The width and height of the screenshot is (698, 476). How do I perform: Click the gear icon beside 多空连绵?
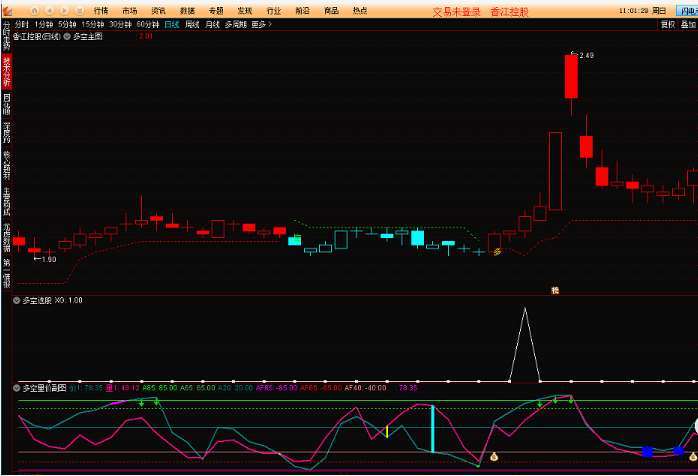[x=16, y=300]
